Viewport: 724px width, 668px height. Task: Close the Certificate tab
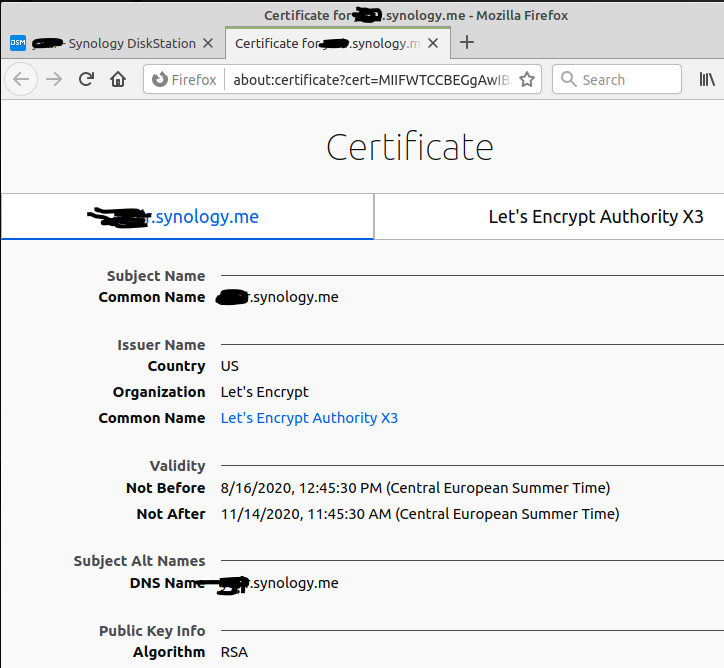(433, 43)
